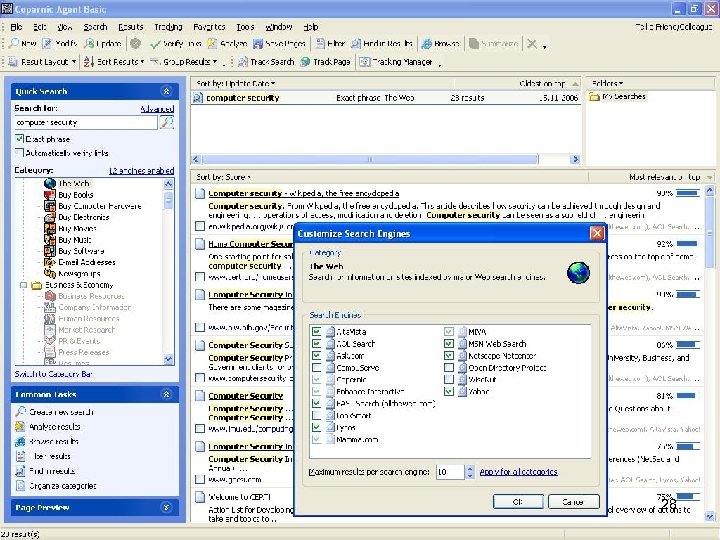Enable the CompuServe search engine checkbox
Viewport: 720px width, 540px height.
click(317, 368)
